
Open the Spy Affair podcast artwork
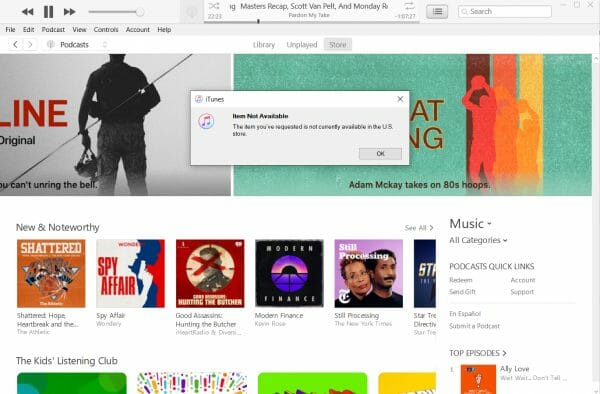[x=130, y=274]
